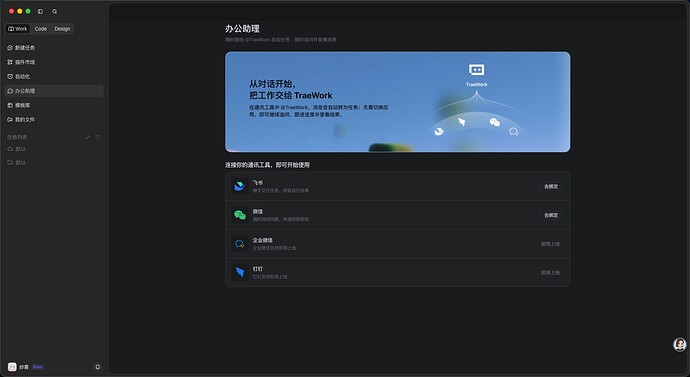Open 新建任务 in the sidebar
The height and width of the screenshot is (377, 690).
[x=54, y=48]
